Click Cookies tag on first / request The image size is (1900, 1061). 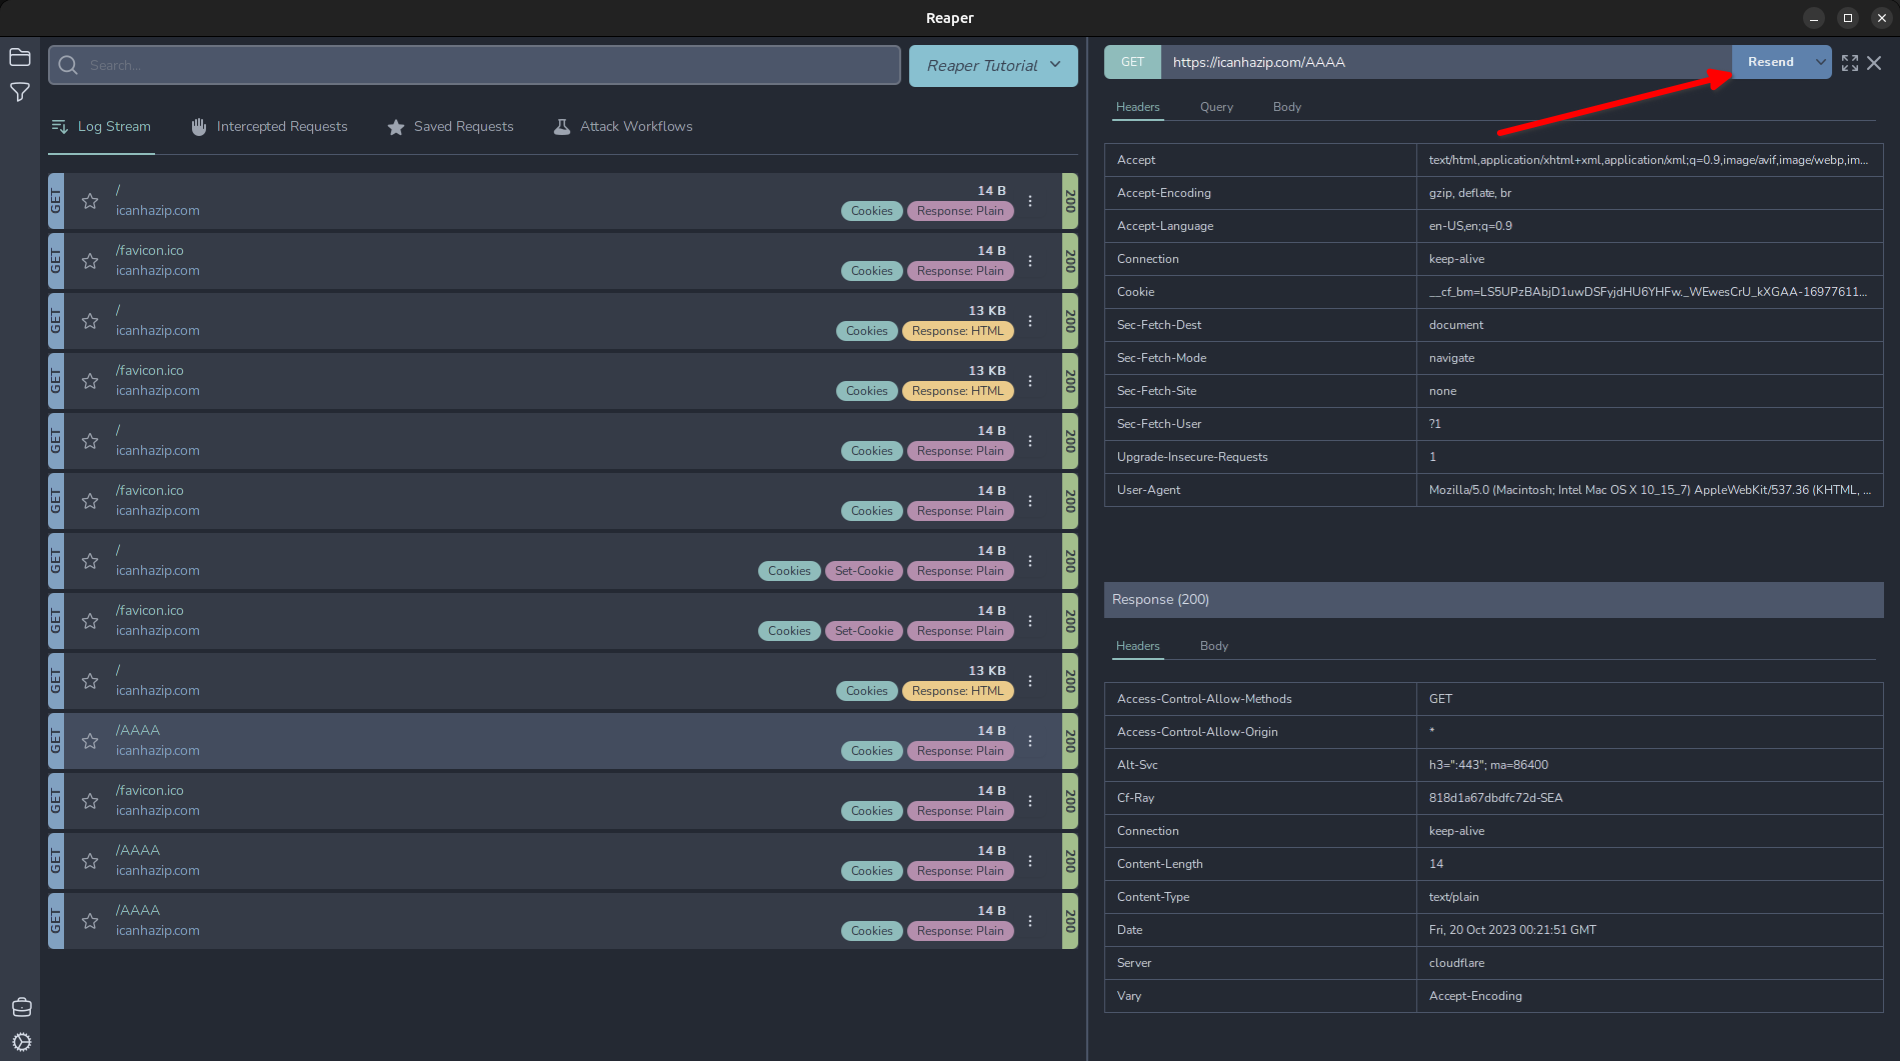(x=872, y=211)
